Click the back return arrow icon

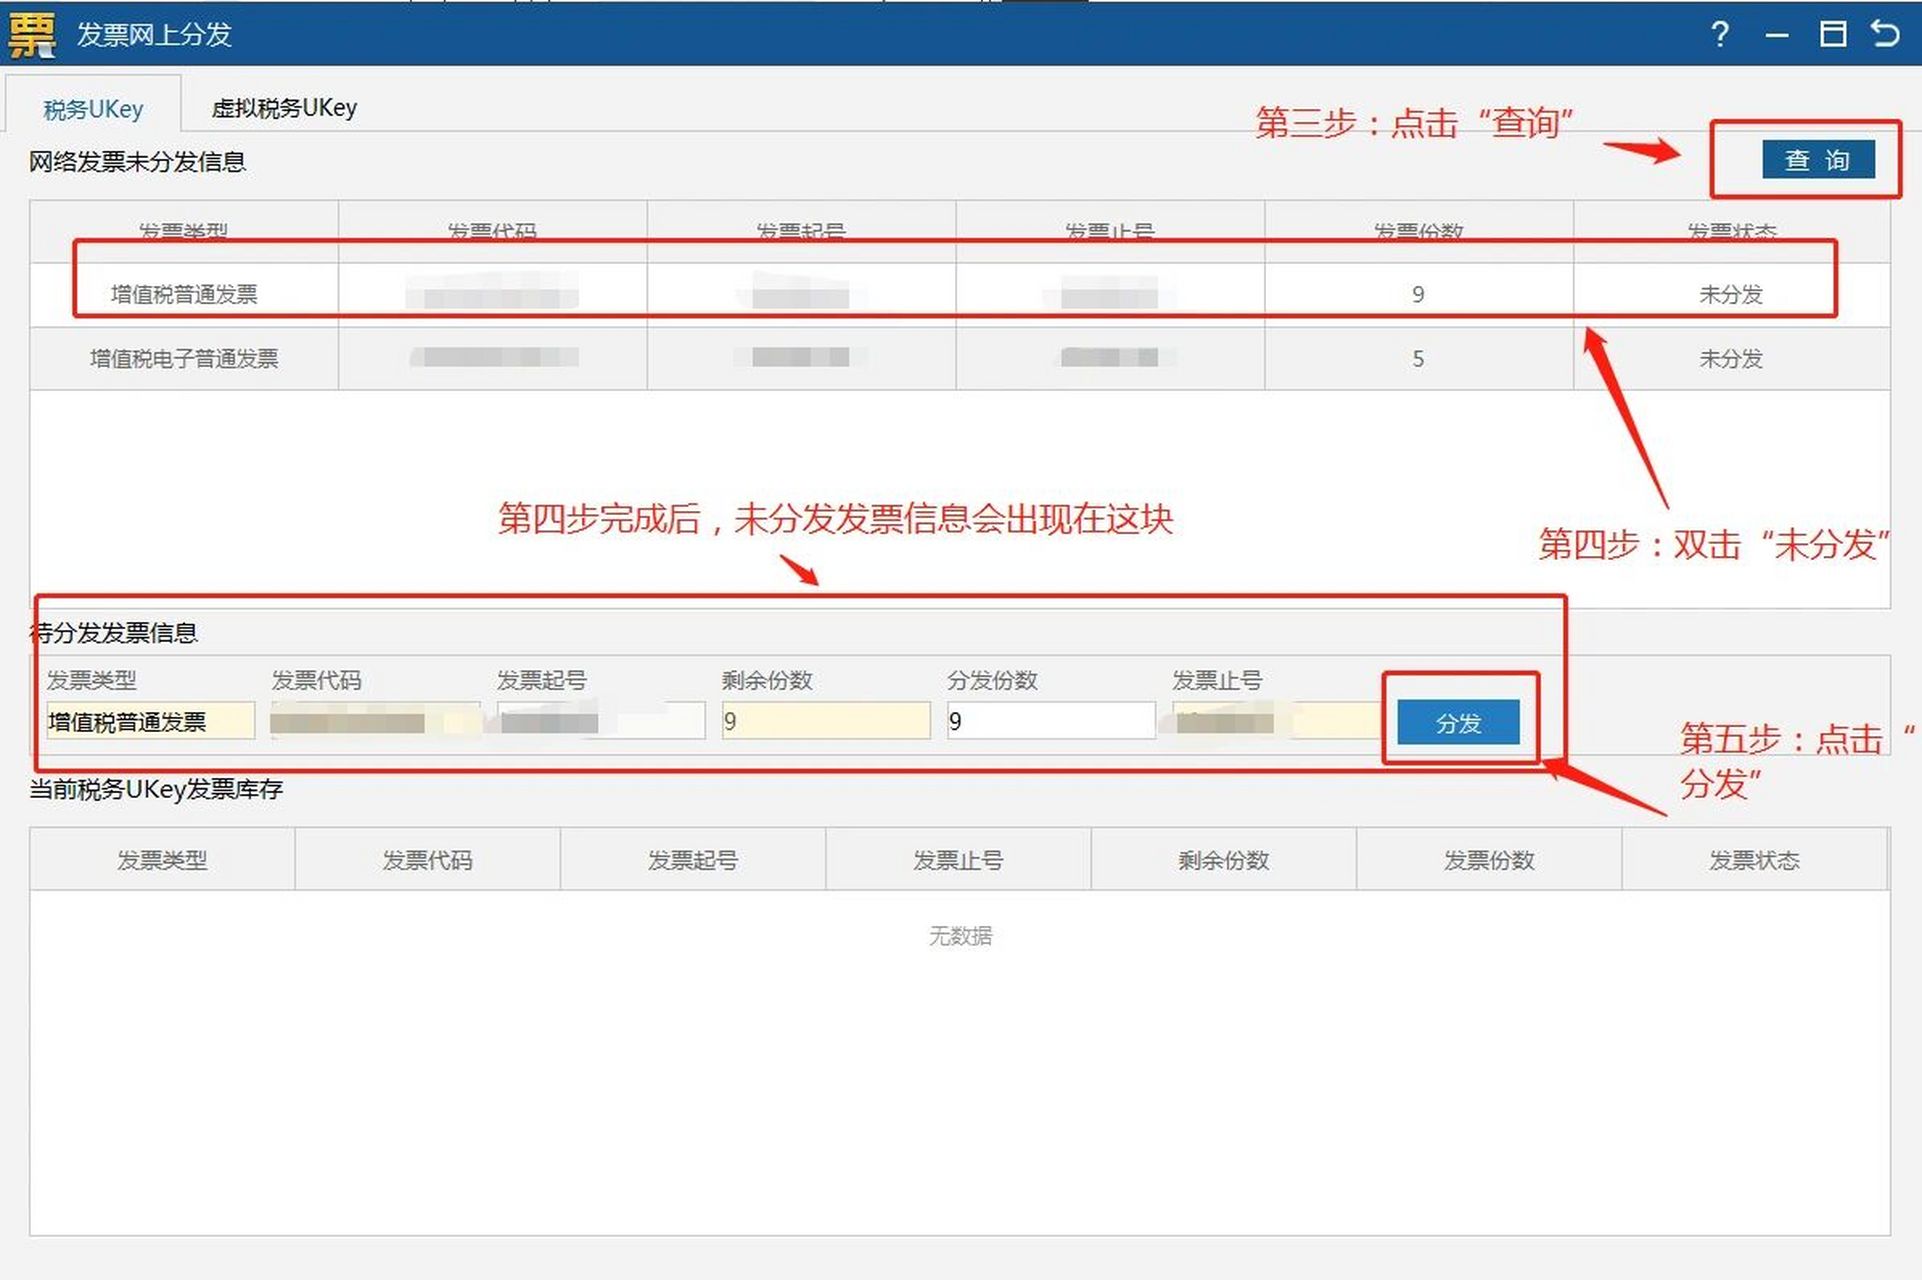pos(1885,34)
